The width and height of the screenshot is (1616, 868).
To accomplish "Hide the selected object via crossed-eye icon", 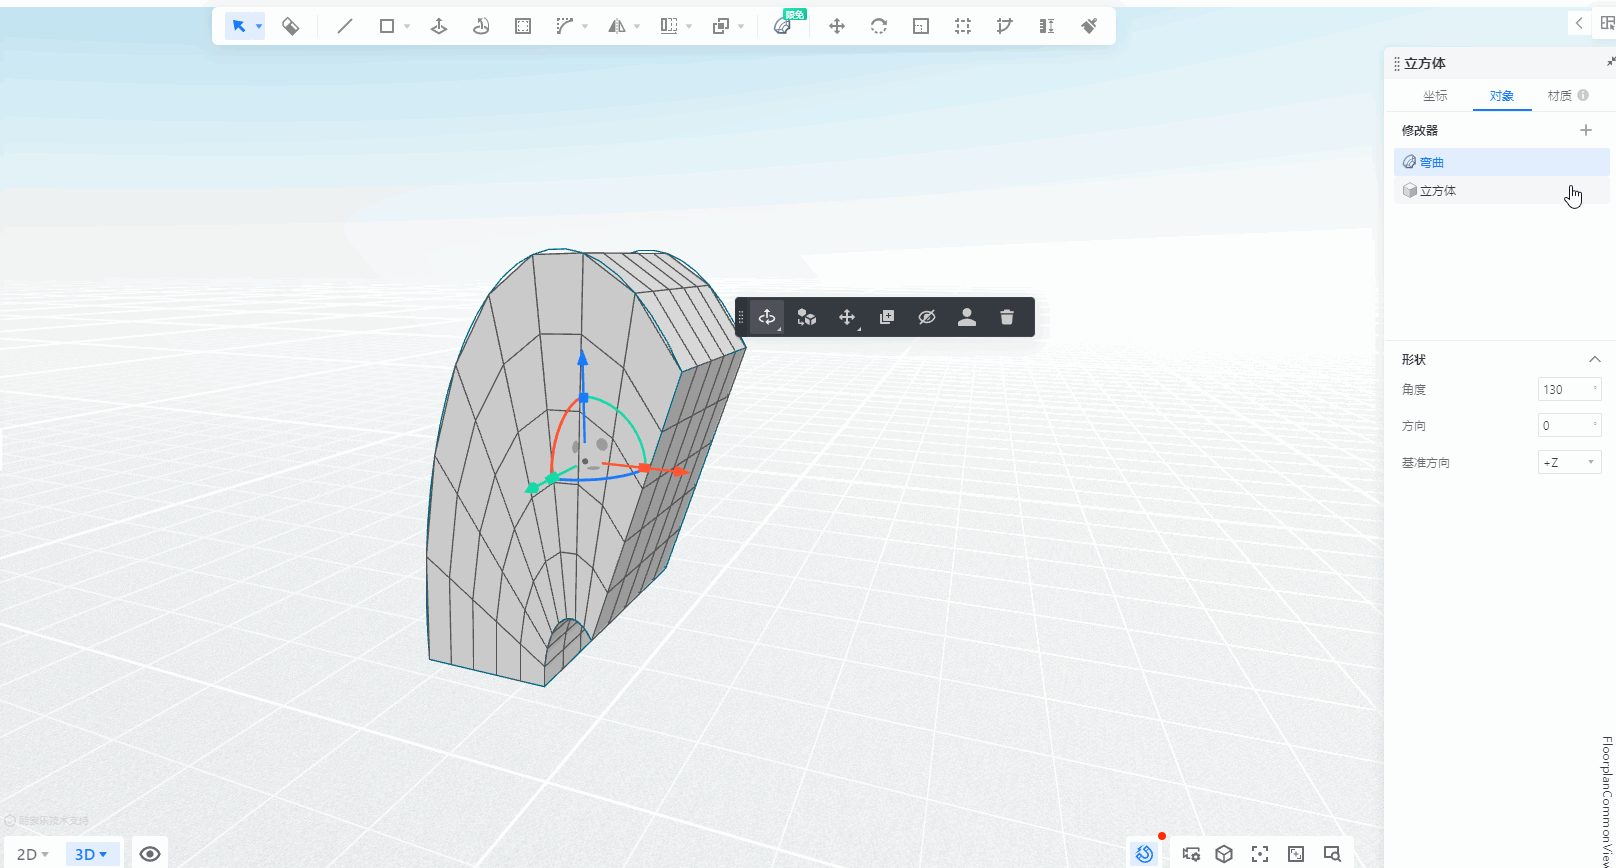I will 926,317.
